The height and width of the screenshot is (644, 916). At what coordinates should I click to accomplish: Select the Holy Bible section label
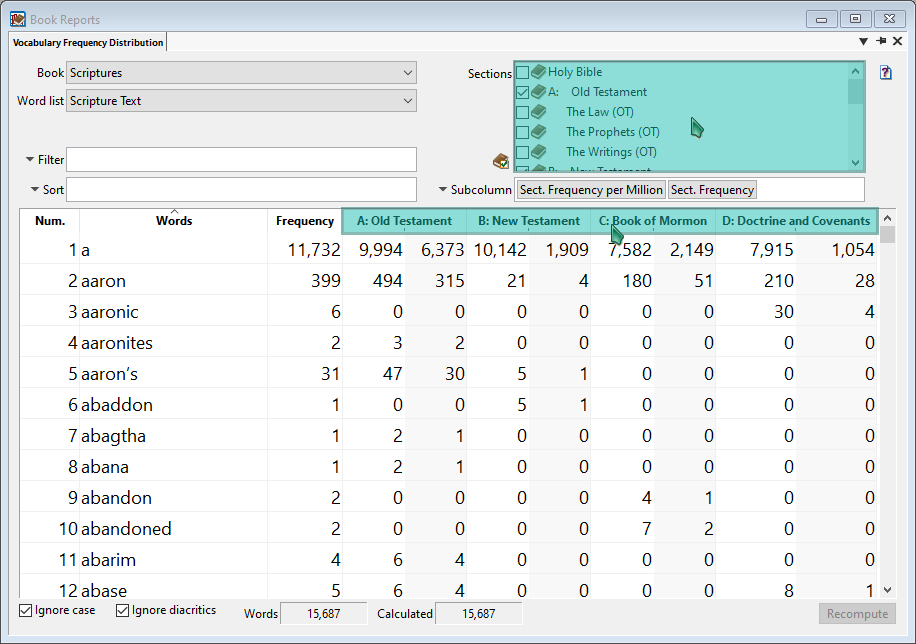(575, 72)
